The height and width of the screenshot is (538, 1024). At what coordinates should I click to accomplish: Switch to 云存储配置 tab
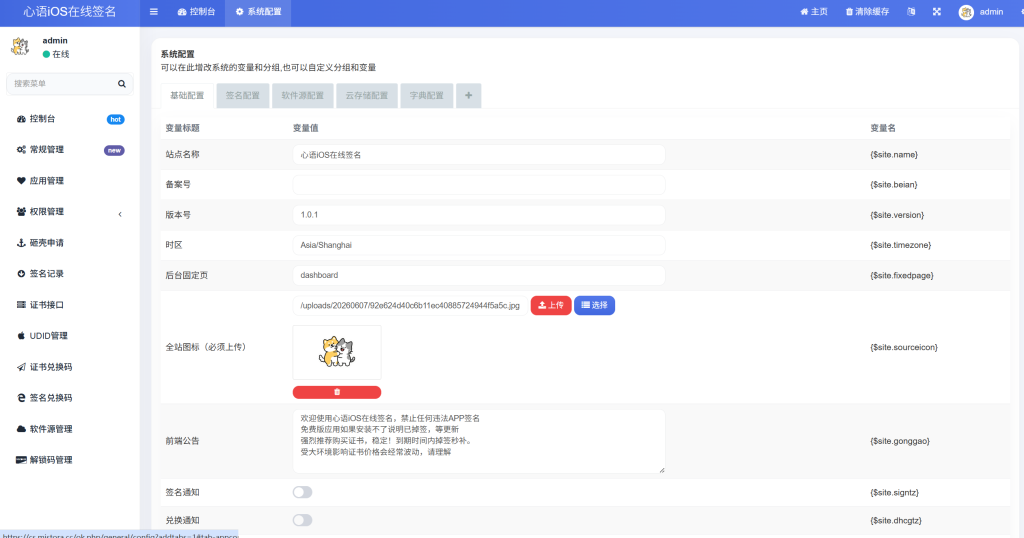366,95
